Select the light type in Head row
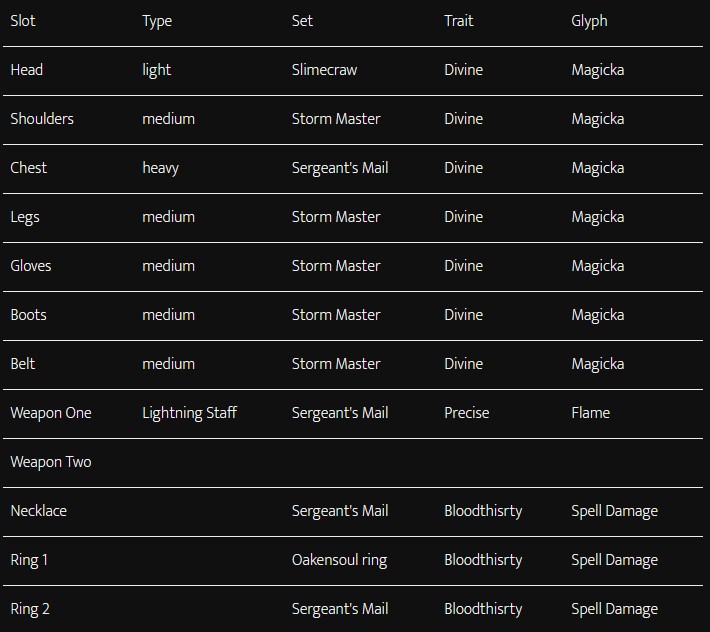The height and width of the screenshot is (632, 710). (x=156, y=71)
